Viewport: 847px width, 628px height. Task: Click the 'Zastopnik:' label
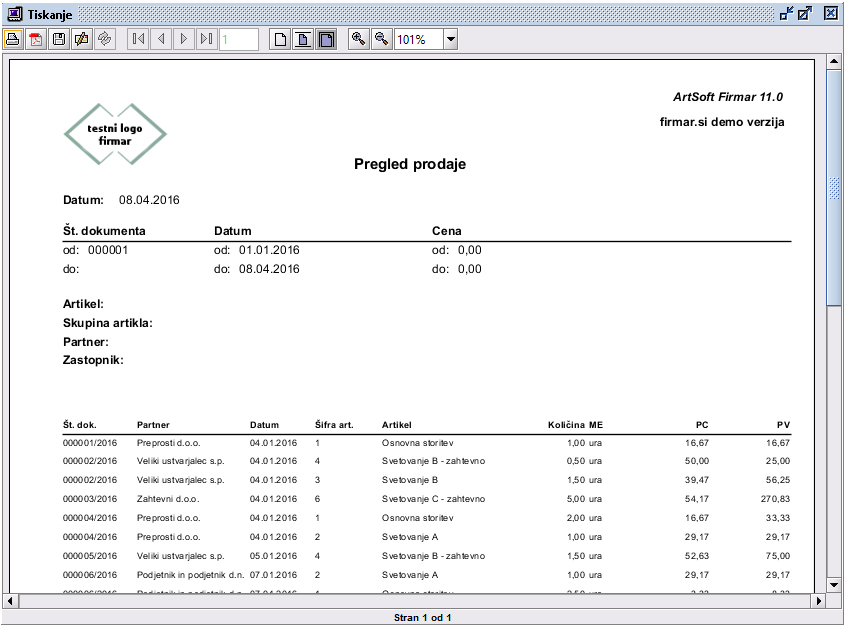coord(93,360)
